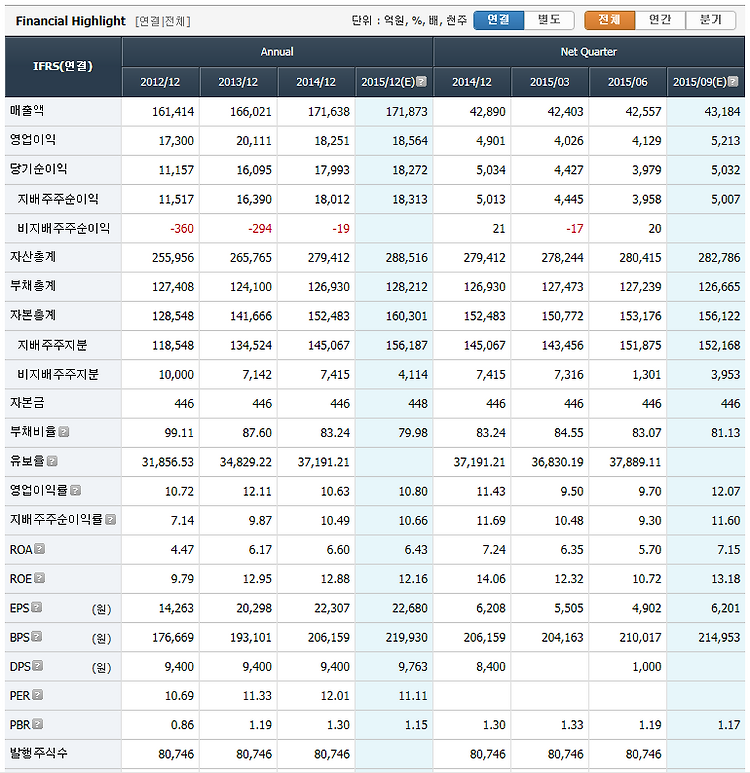Viewport: 750px width, 773px height.
Task: Open help icon next to ROA
Action: tap(39, 548)
